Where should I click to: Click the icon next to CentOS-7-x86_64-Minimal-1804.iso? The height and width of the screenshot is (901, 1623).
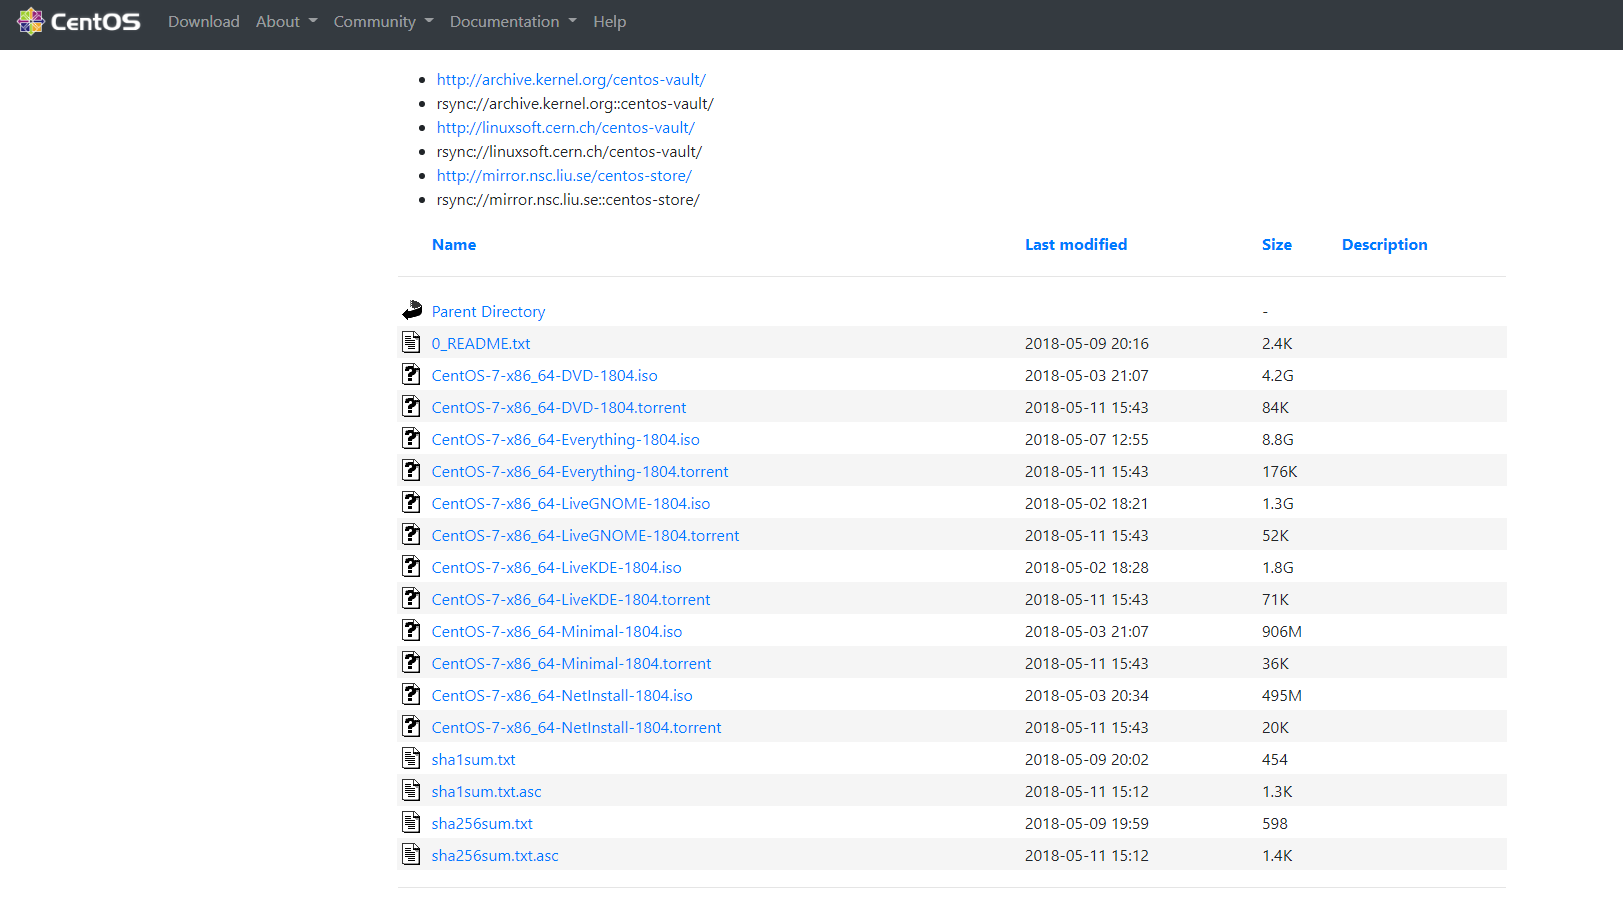(411, 629)
